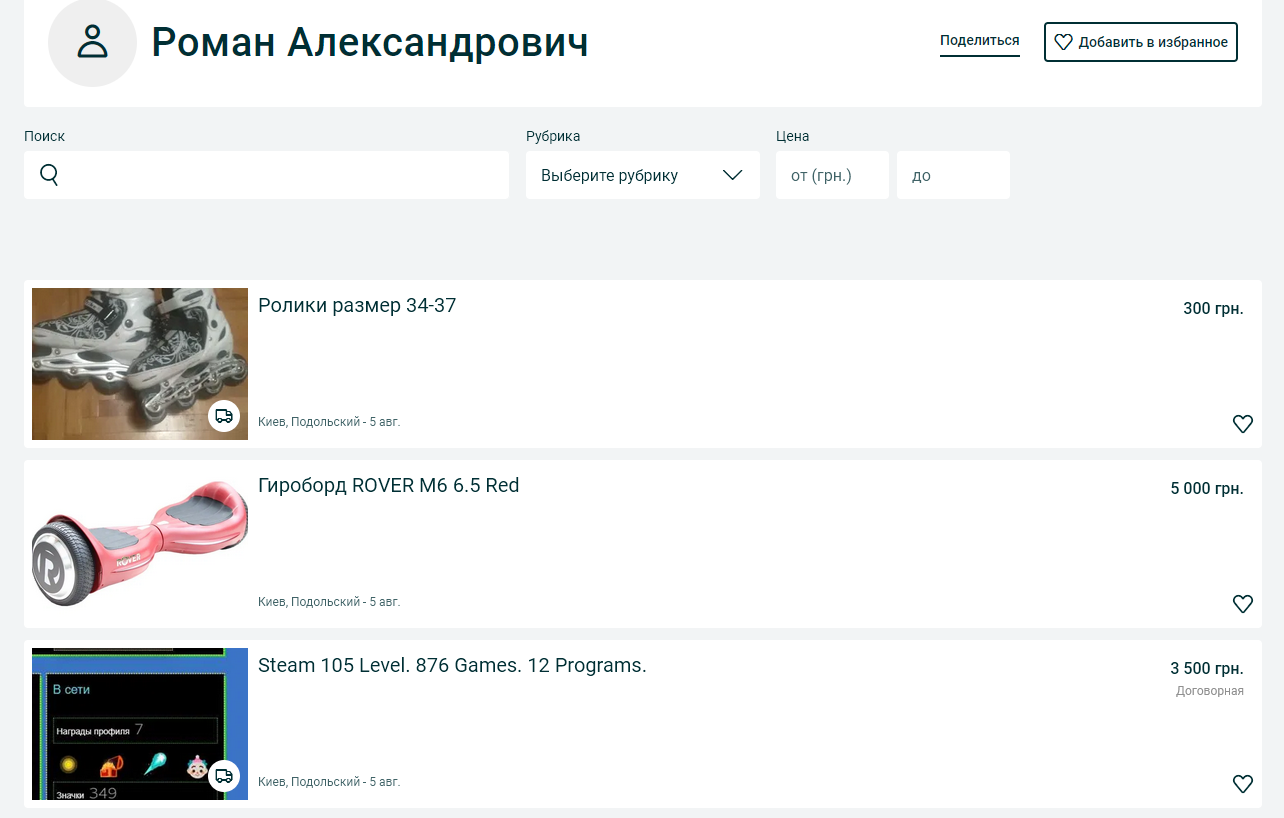Click the Цена field label
This screenshot has height=818, width=1284.
click(792, 136)
